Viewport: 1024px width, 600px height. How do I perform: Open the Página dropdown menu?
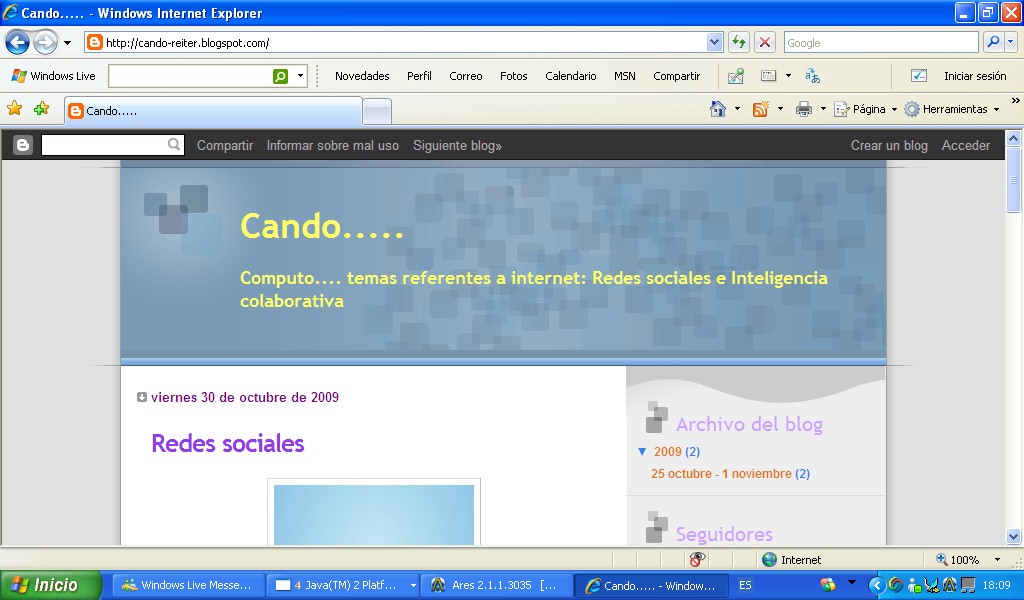867,109
